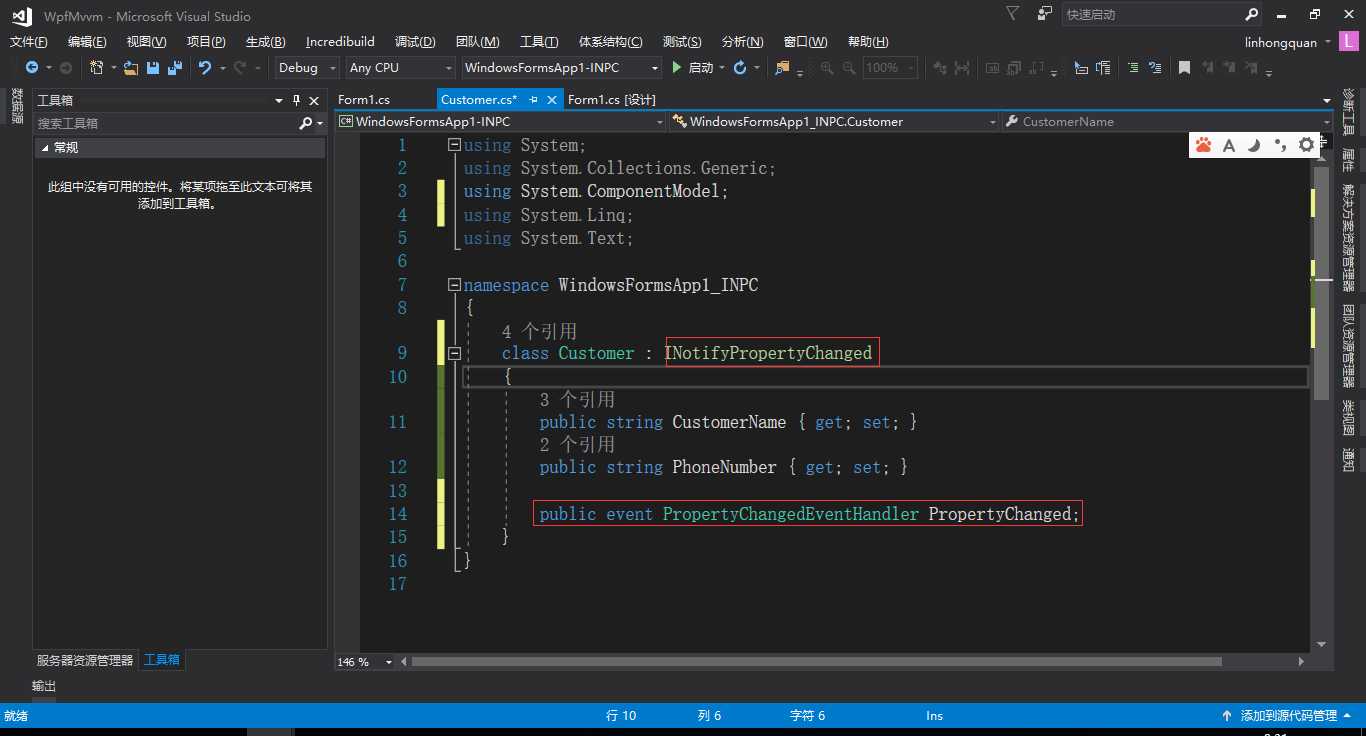Image resolution: width=1366 pixels, height=736 pixels.
Task: Click the Save All icon
Action: pyautogui.click(x=175, y=68)
